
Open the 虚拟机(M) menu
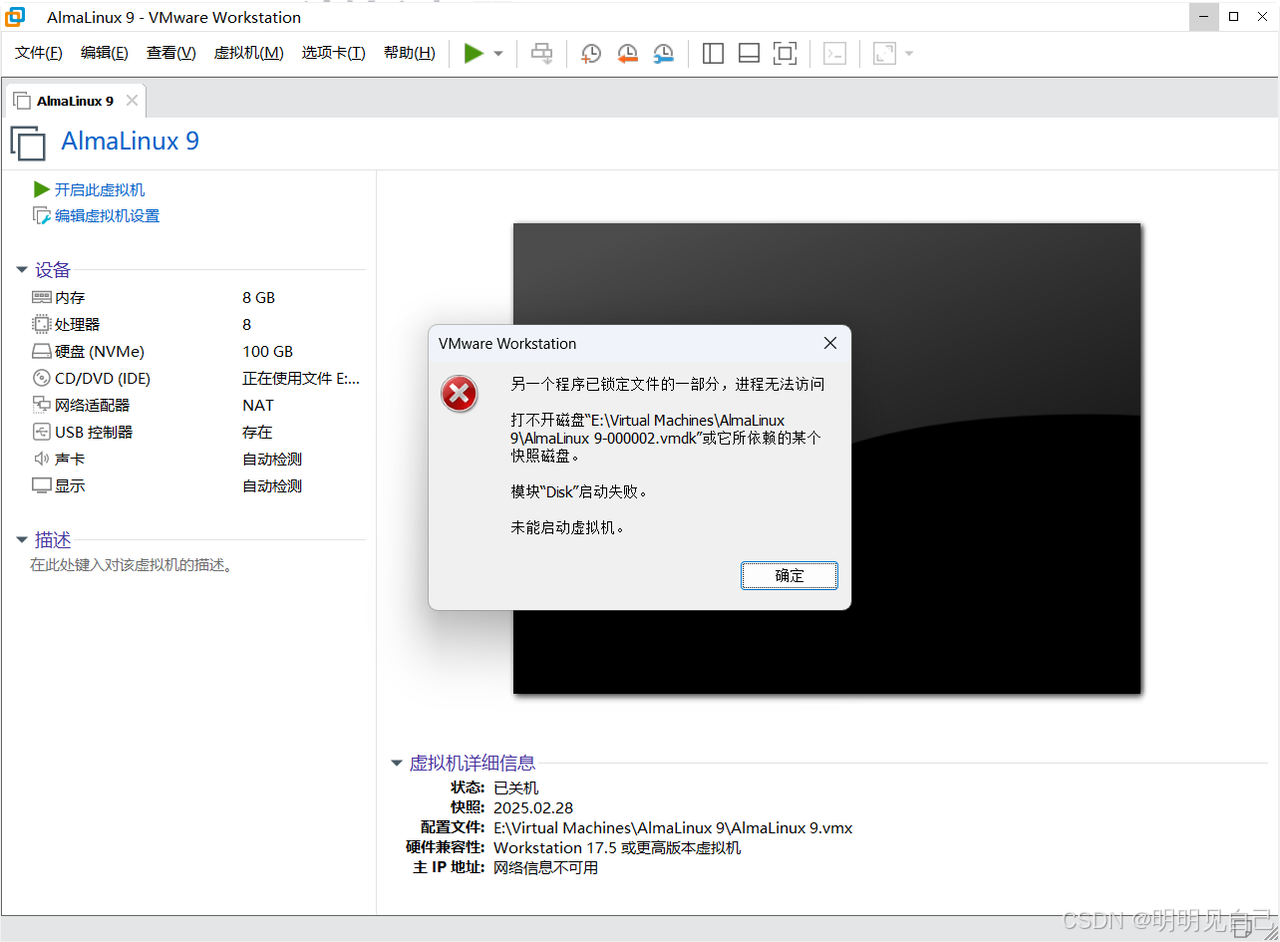[x=249, y=53]
